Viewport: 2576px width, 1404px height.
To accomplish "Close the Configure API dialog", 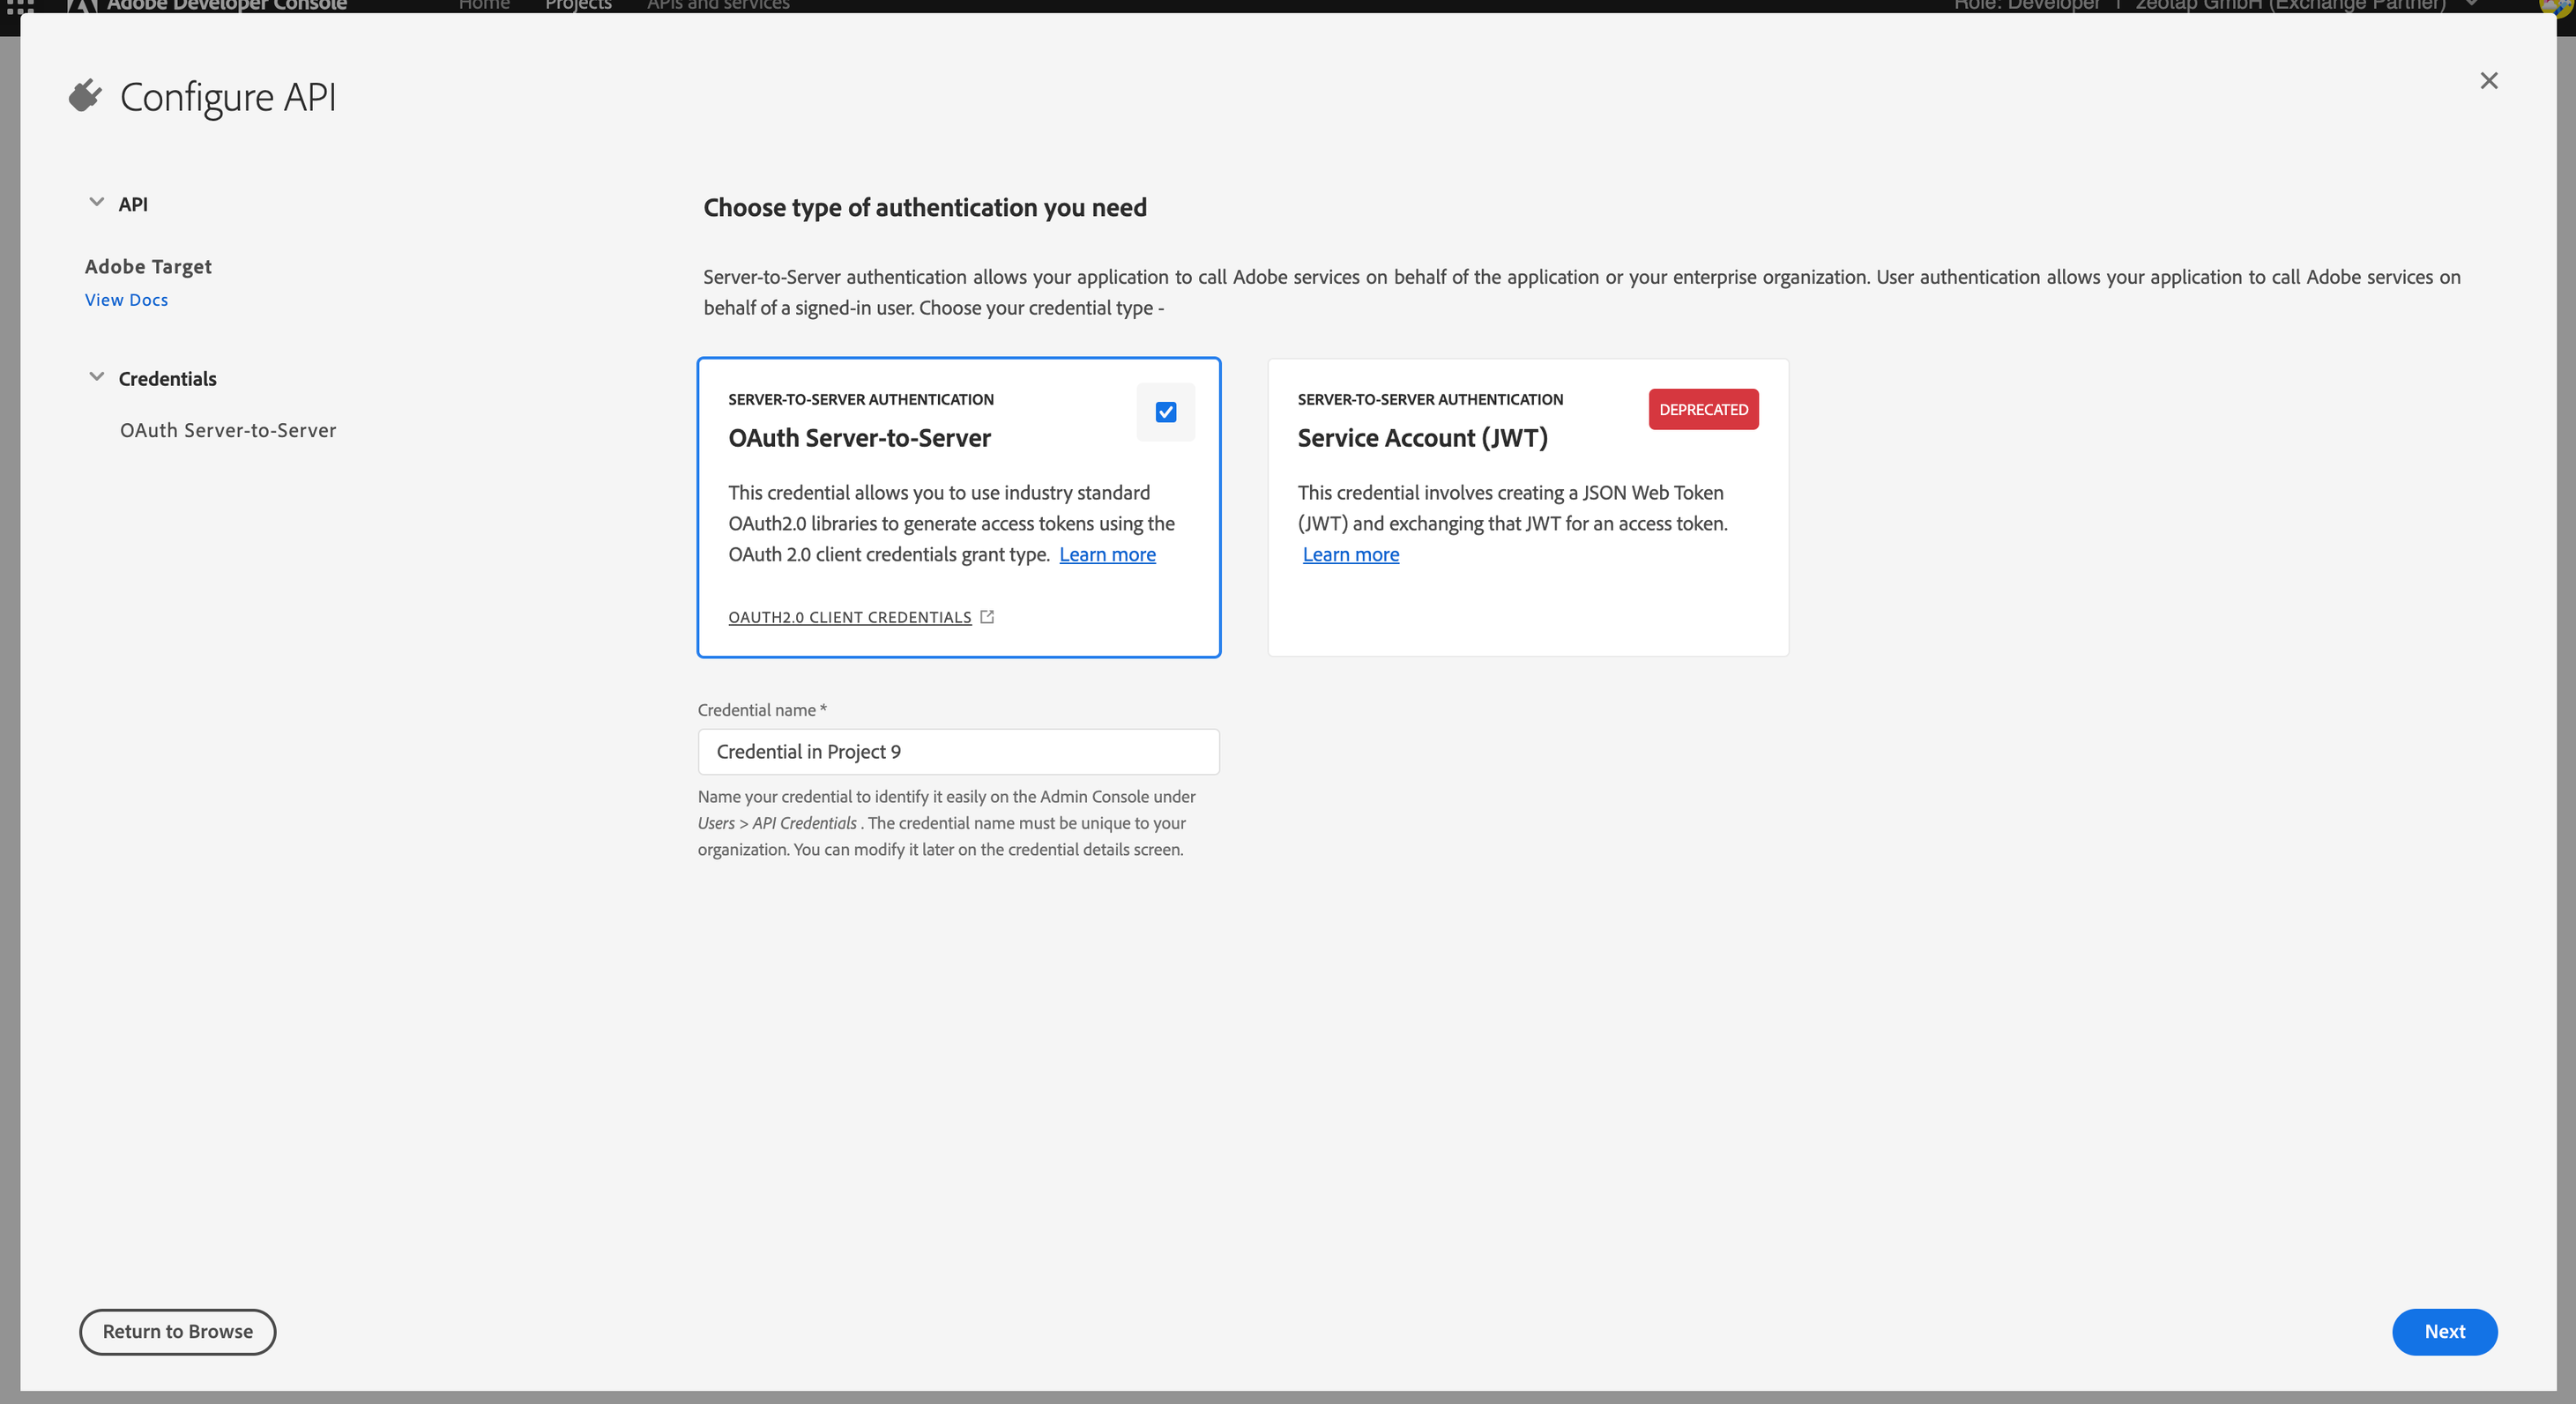I will 2489,81.
